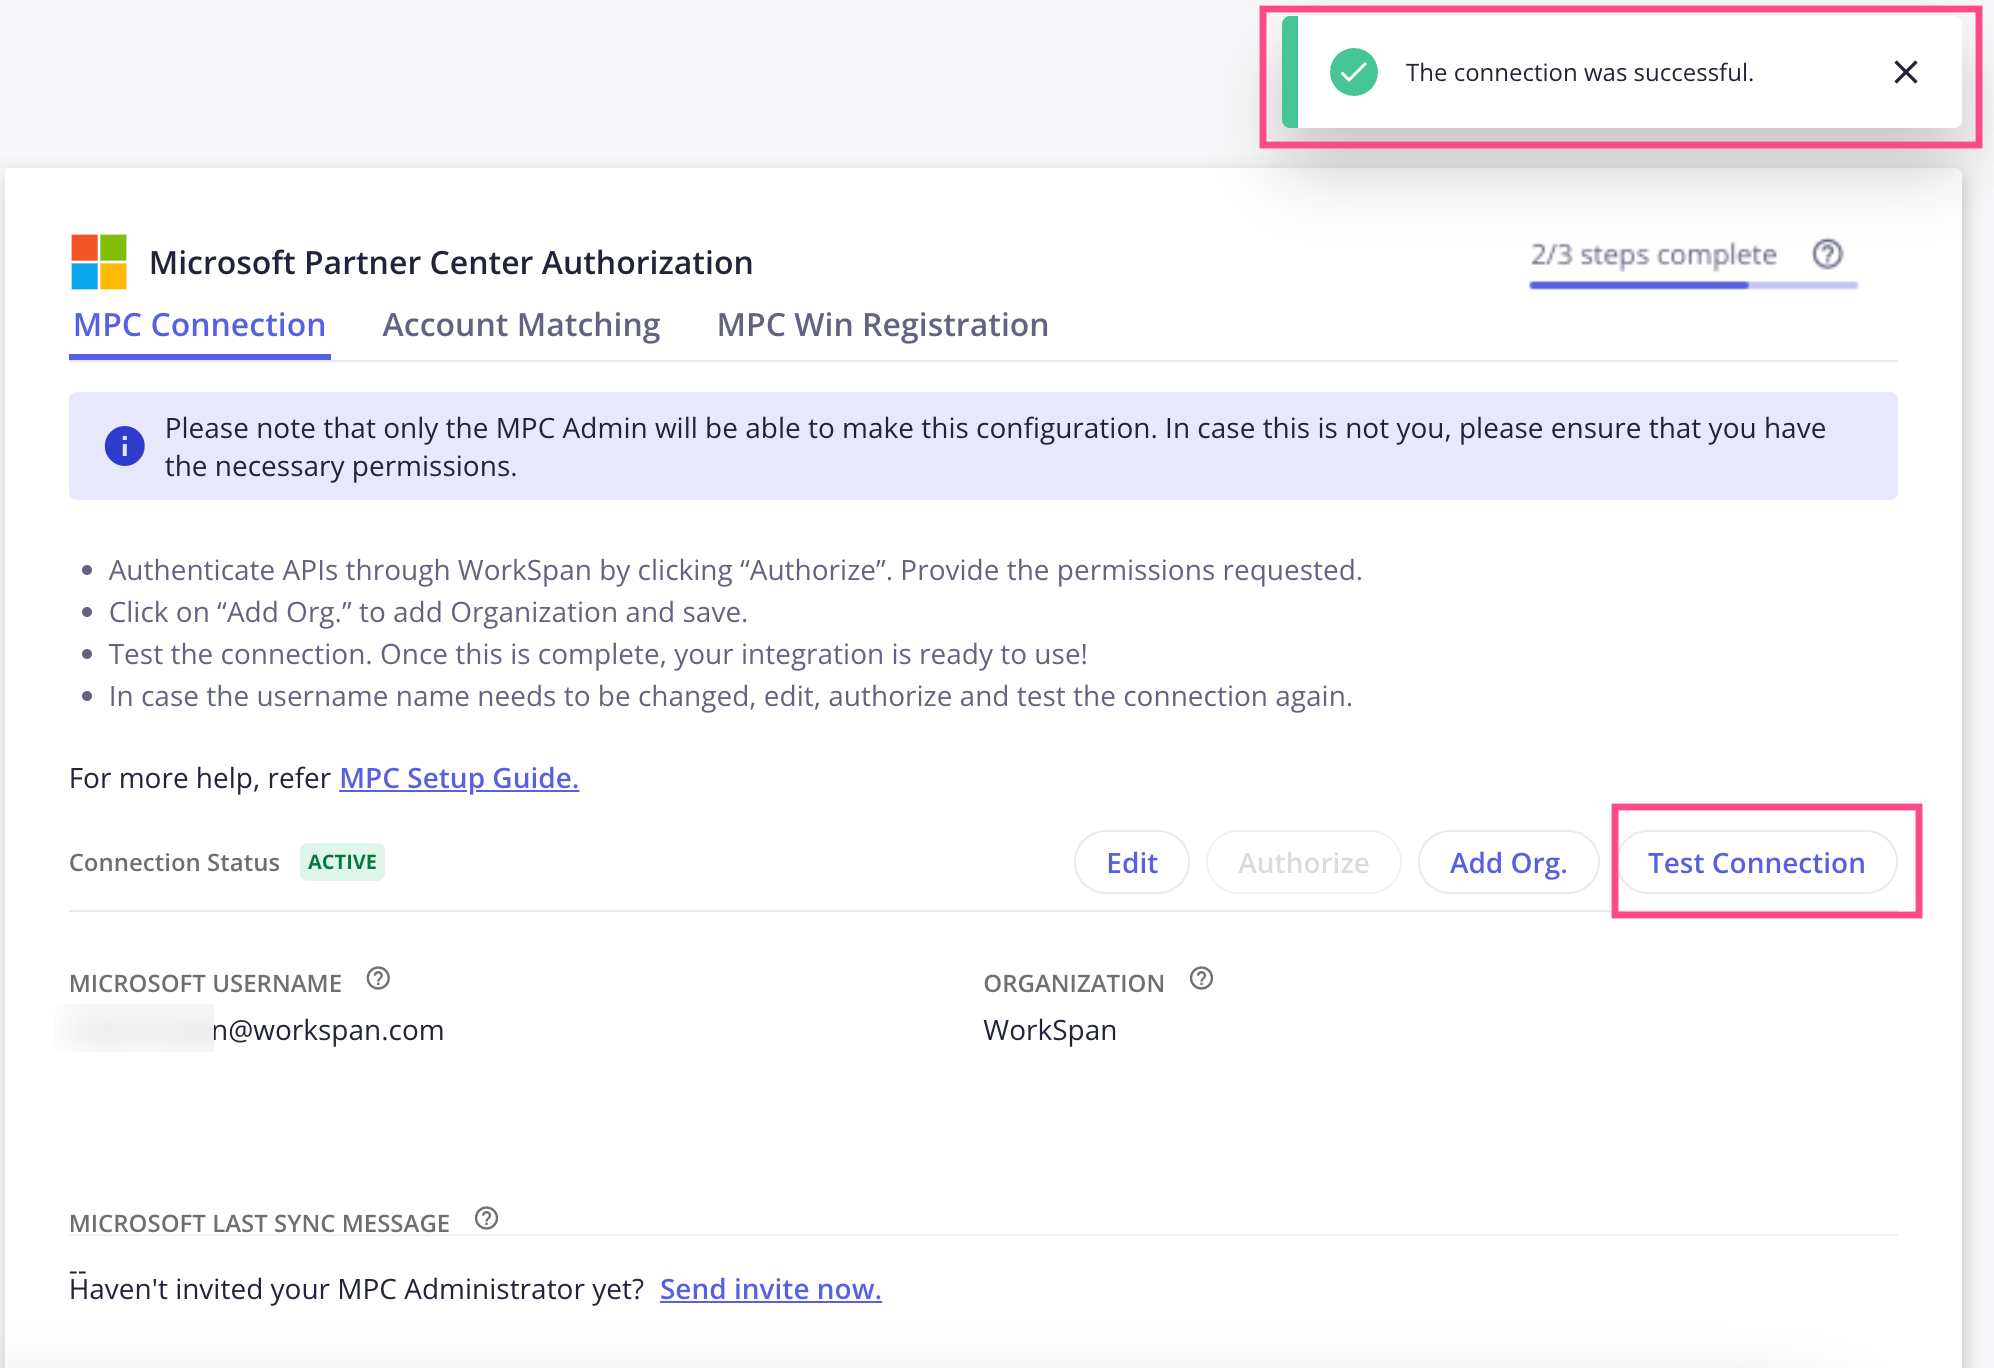Close the connection successful notification
1994x1368 pixels.
(1905, 72)
